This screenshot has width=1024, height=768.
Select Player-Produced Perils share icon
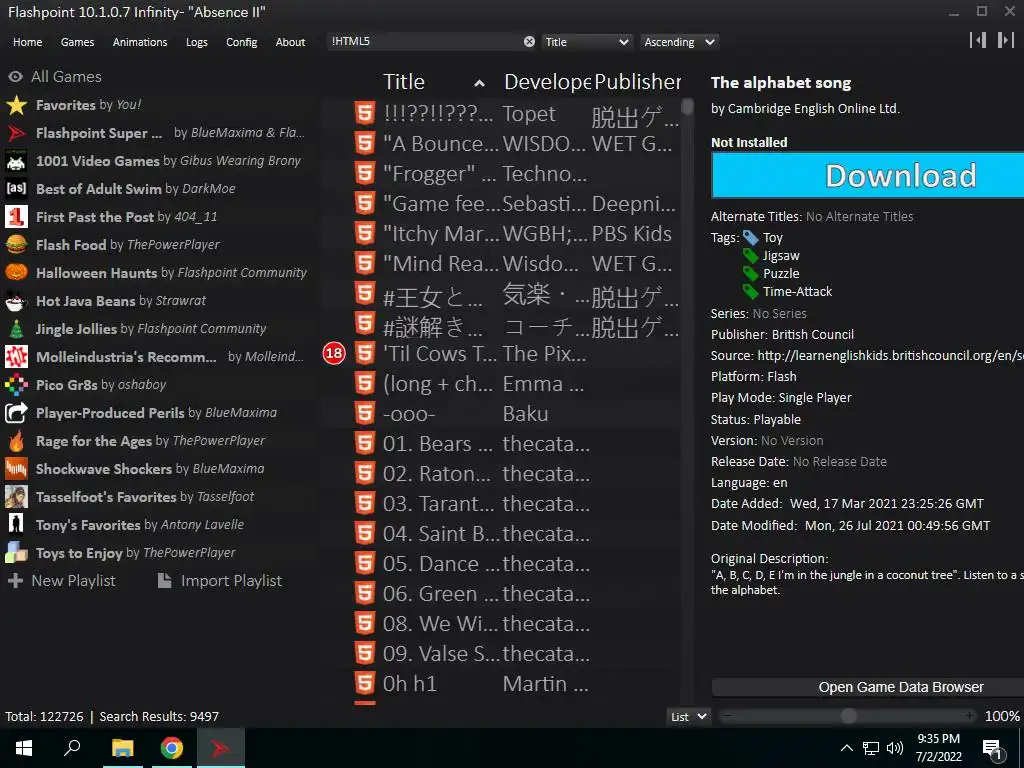coord(16,413)
